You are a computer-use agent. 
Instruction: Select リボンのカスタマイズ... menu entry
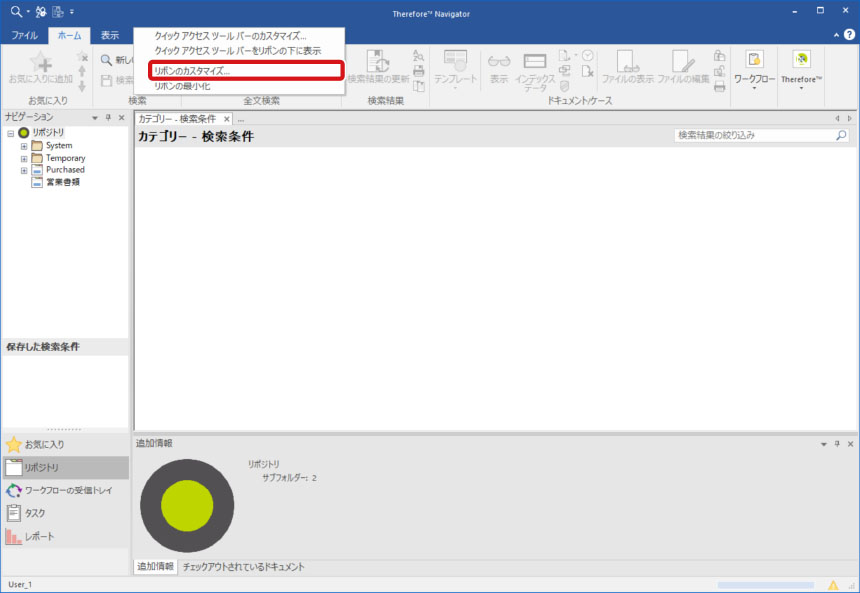[x=192, y=72]
